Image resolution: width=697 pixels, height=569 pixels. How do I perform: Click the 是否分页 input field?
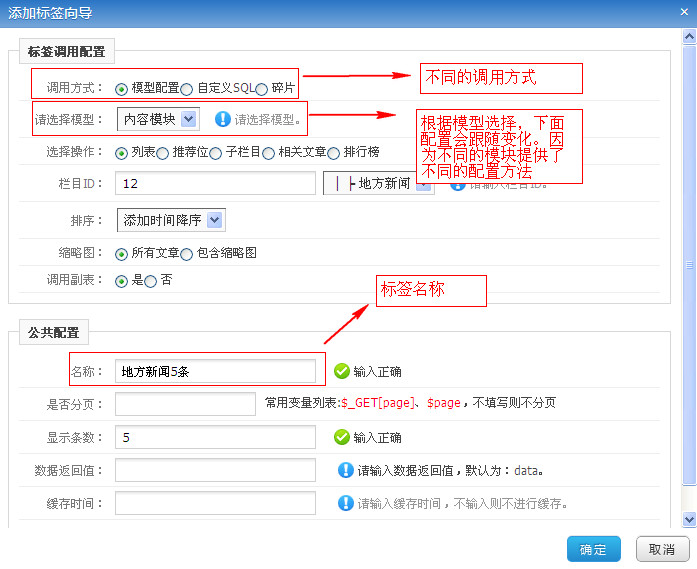(185, 403)
